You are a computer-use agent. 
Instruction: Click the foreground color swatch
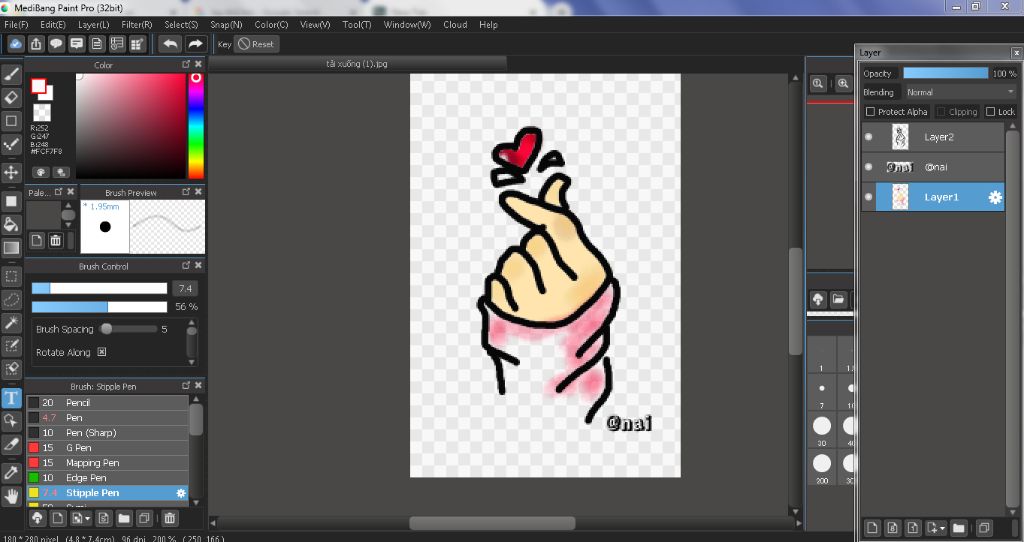coord(38,86)
